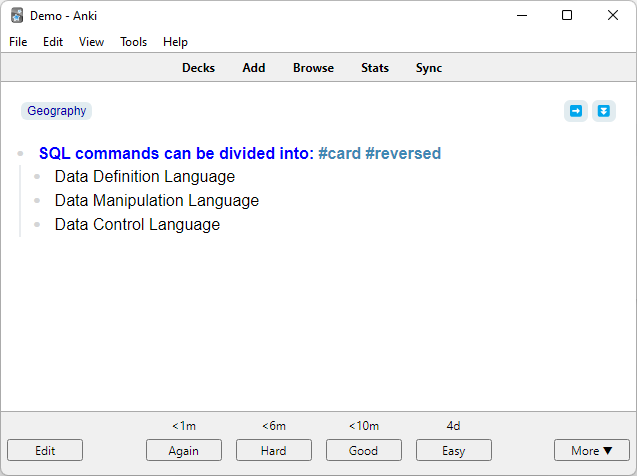Viewport: 637px width, 476px height.
Task: Click the Geography deck tag
Action: [57, 111]
